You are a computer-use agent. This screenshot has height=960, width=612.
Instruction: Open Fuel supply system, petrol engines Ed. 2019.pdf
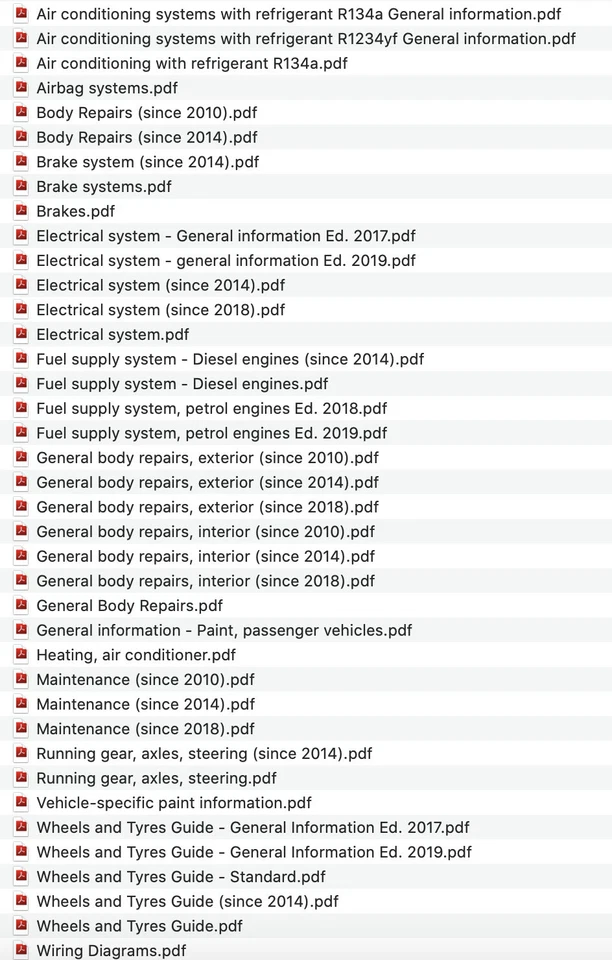[x=210, y=432]
